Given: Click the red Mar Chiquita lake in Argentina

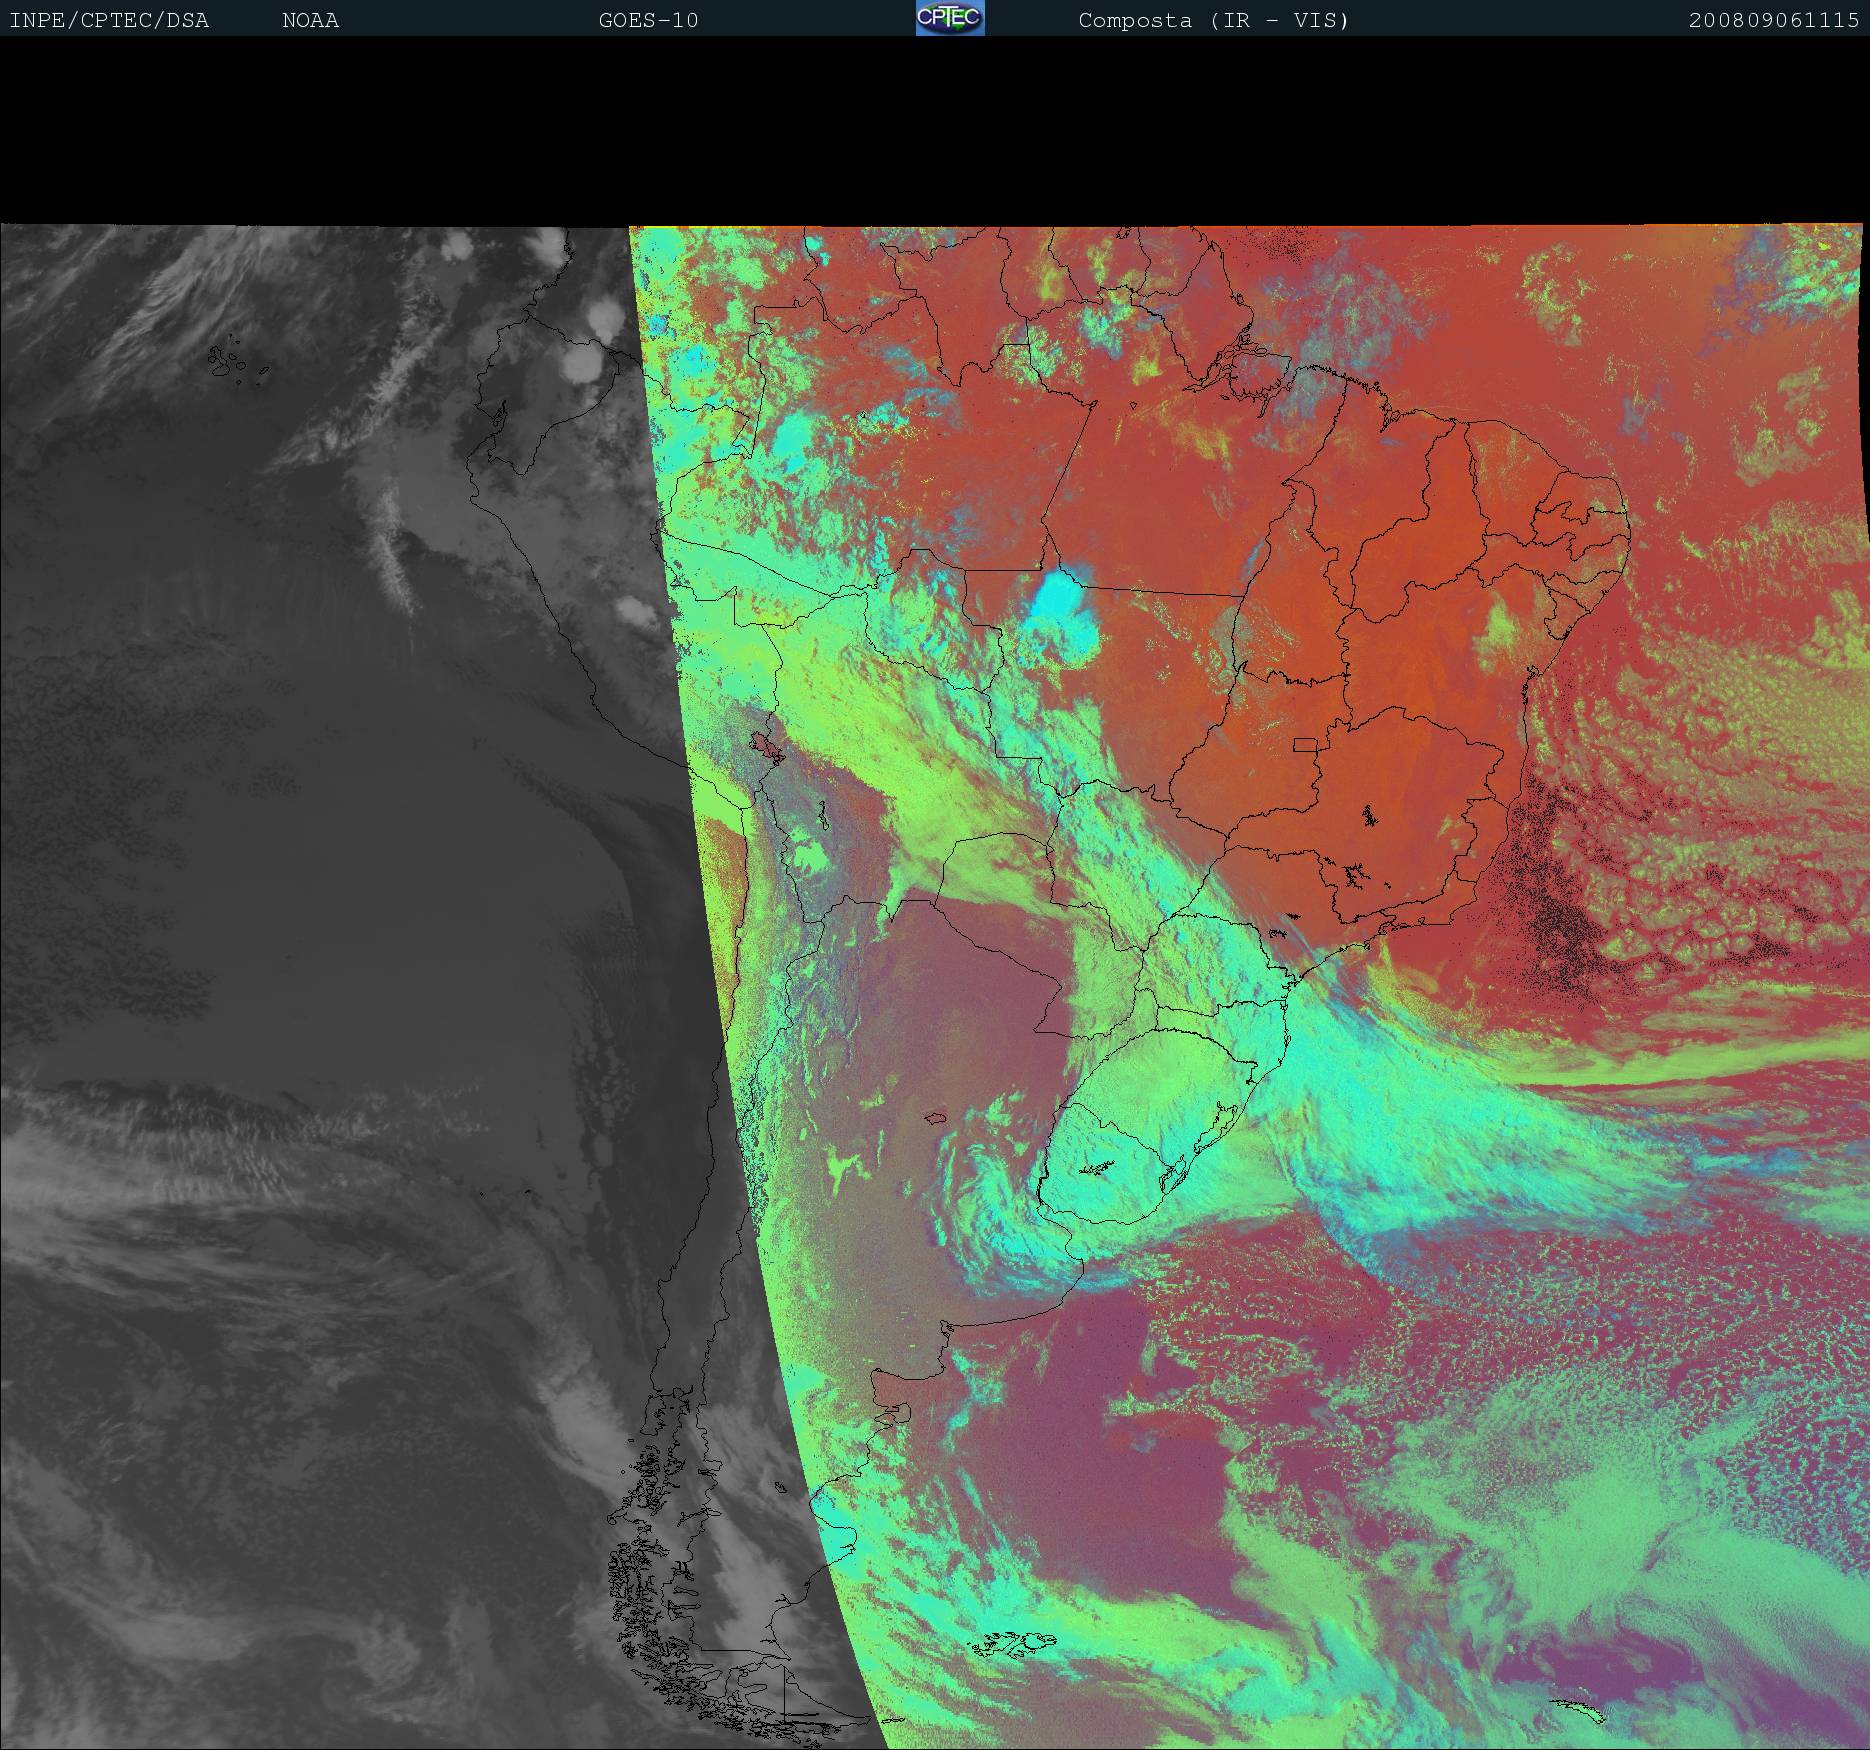Looking at the screenshot, I should pyautogui.click(x=936, y=1118).
